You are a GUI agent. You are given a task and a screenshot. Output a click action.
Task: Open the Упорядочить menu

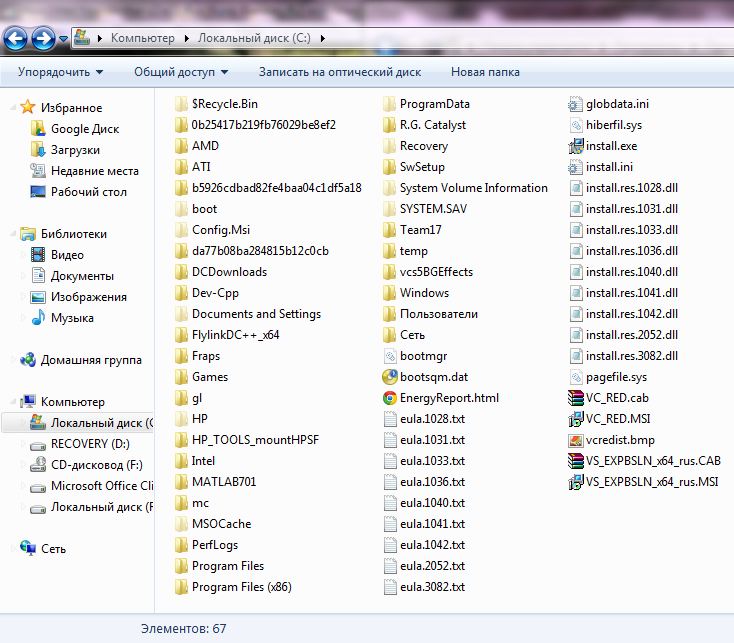tap(60, 72)
